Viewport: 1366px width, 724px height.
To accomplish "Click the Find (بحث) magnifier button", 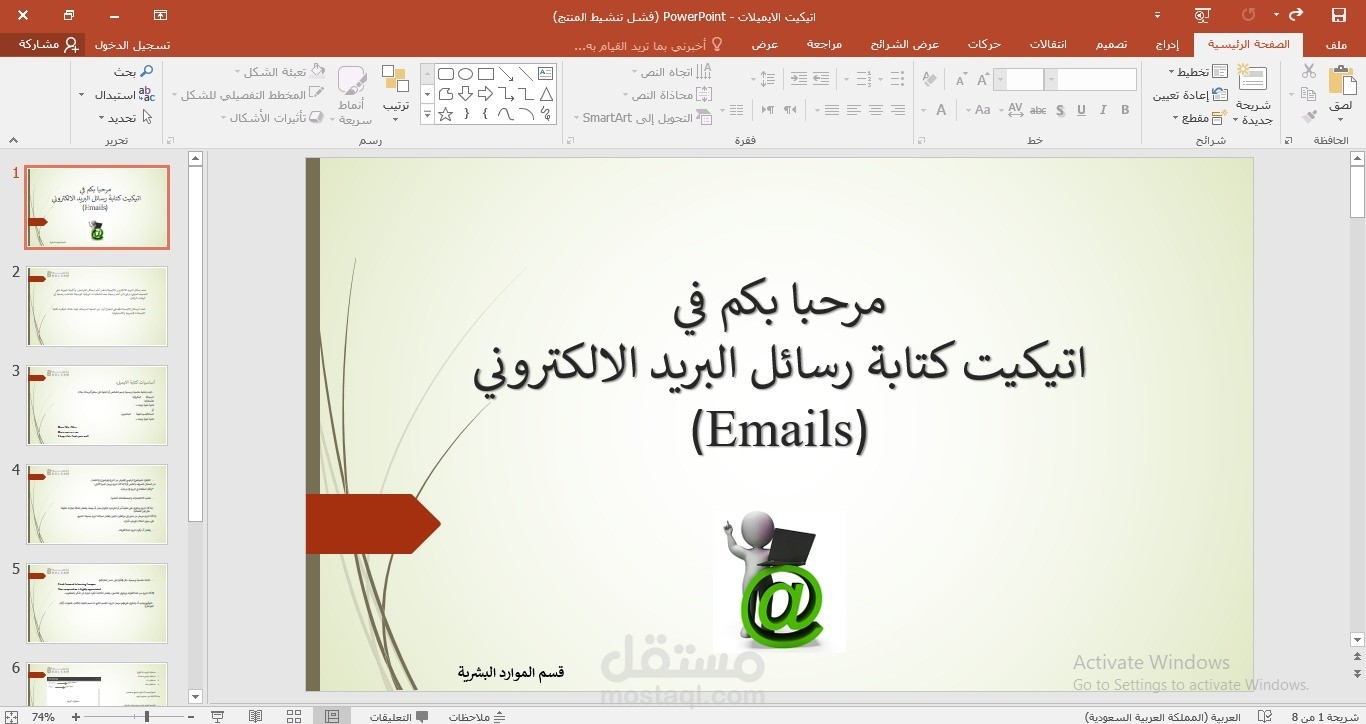I will coord(134,72).
